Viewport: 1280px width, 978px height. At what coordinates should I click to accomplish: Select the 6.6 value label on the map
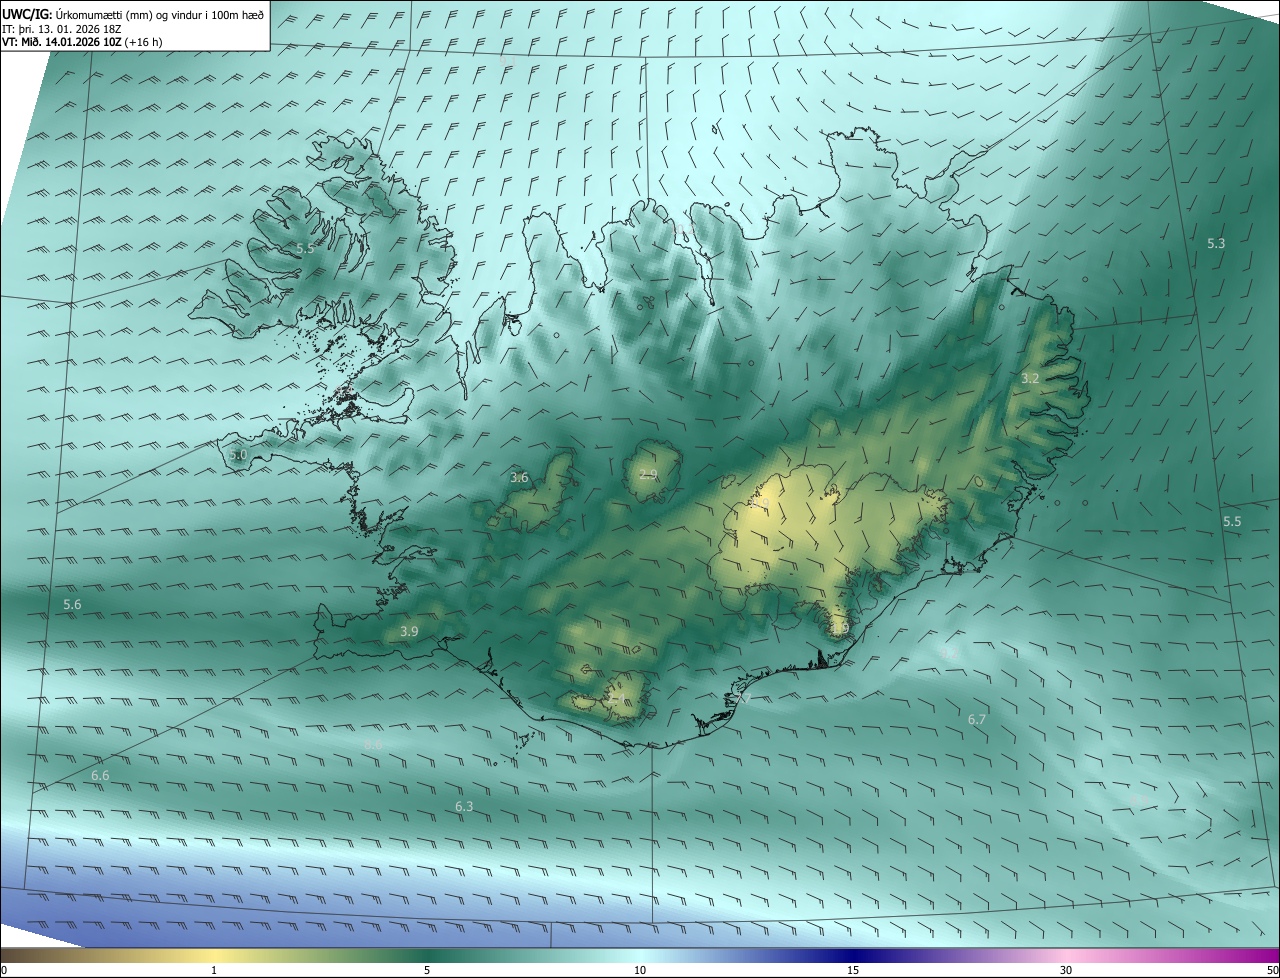[x=100, y=775]
